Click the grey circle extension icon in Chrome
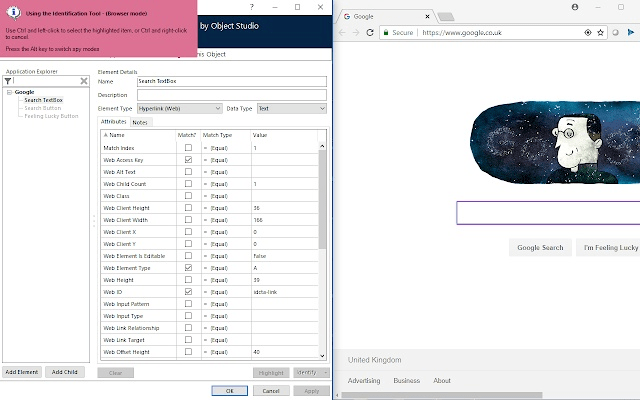The width and height of the screenshot is (640, 400). [615, 33]
